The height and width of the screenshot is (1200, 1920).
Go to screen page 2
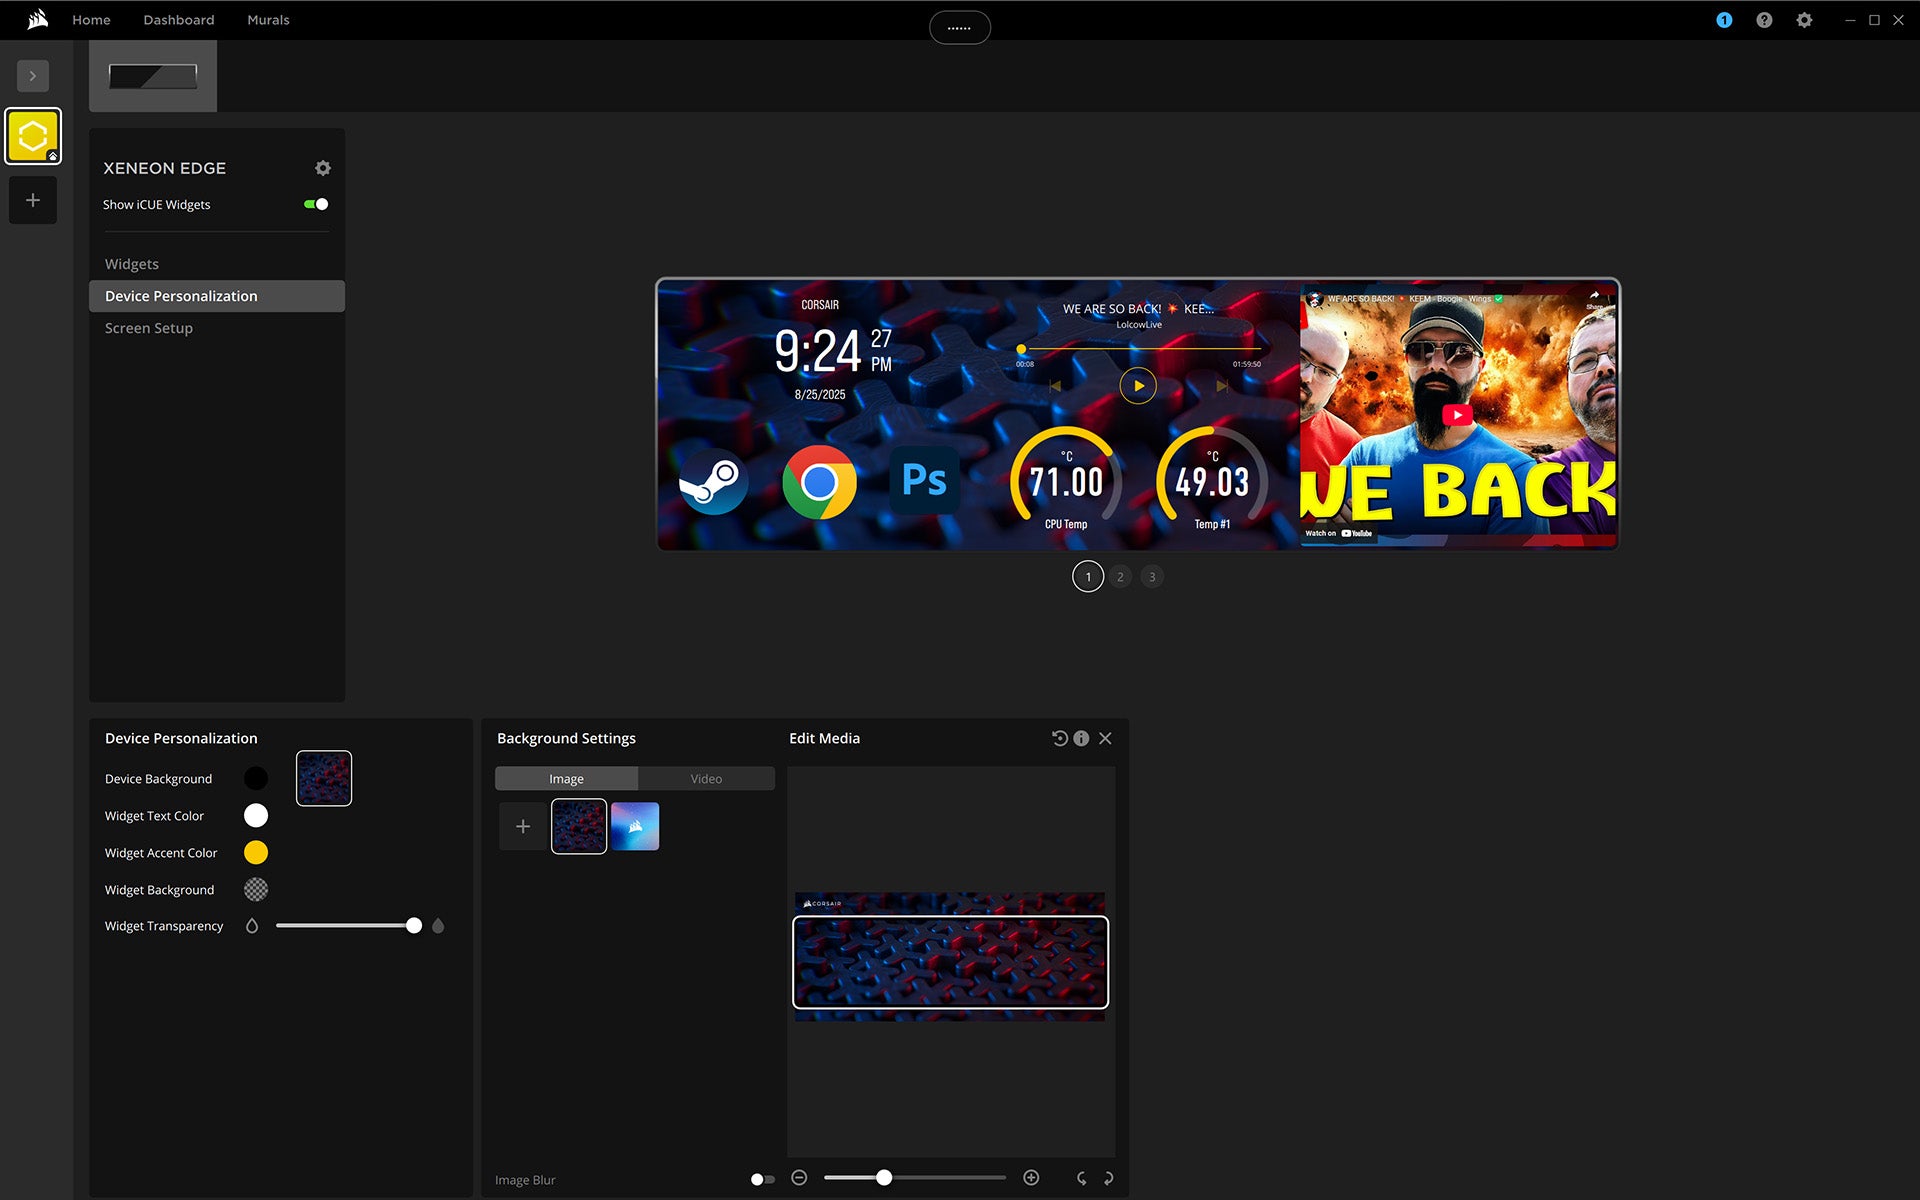(1120, 577)
